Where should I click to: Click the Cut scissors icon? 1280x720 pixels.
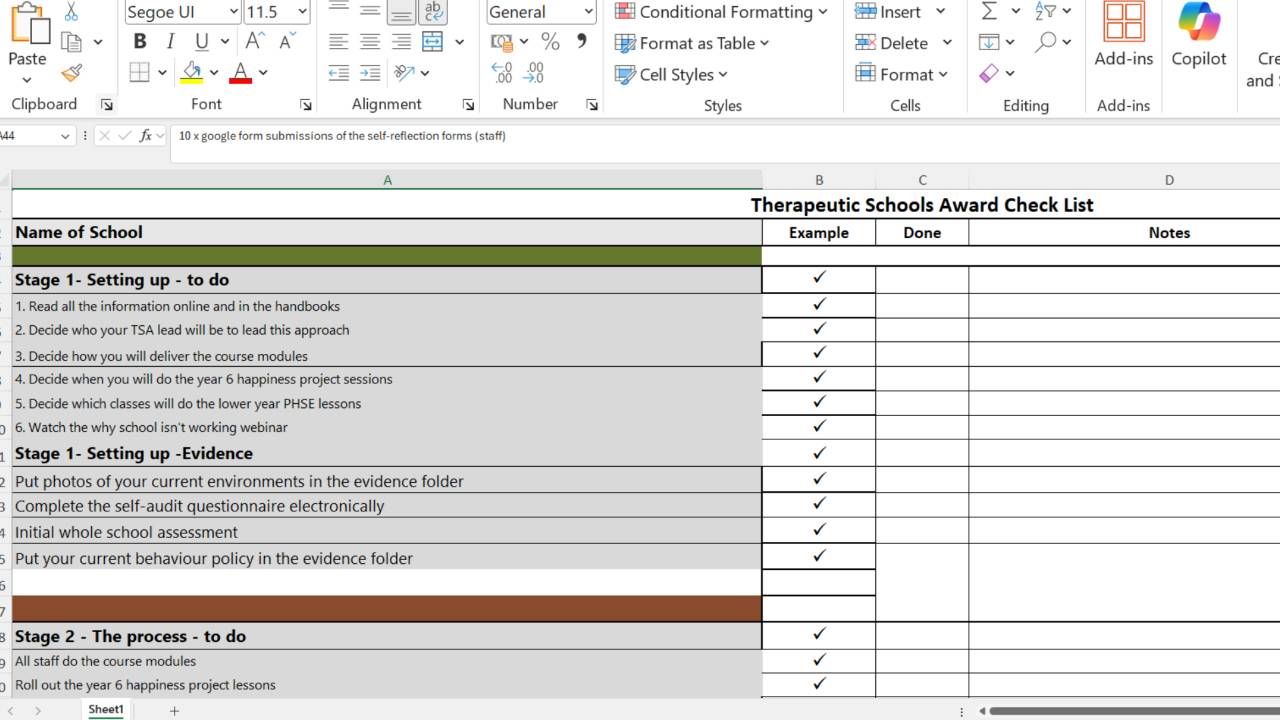[x=71, y=12]
